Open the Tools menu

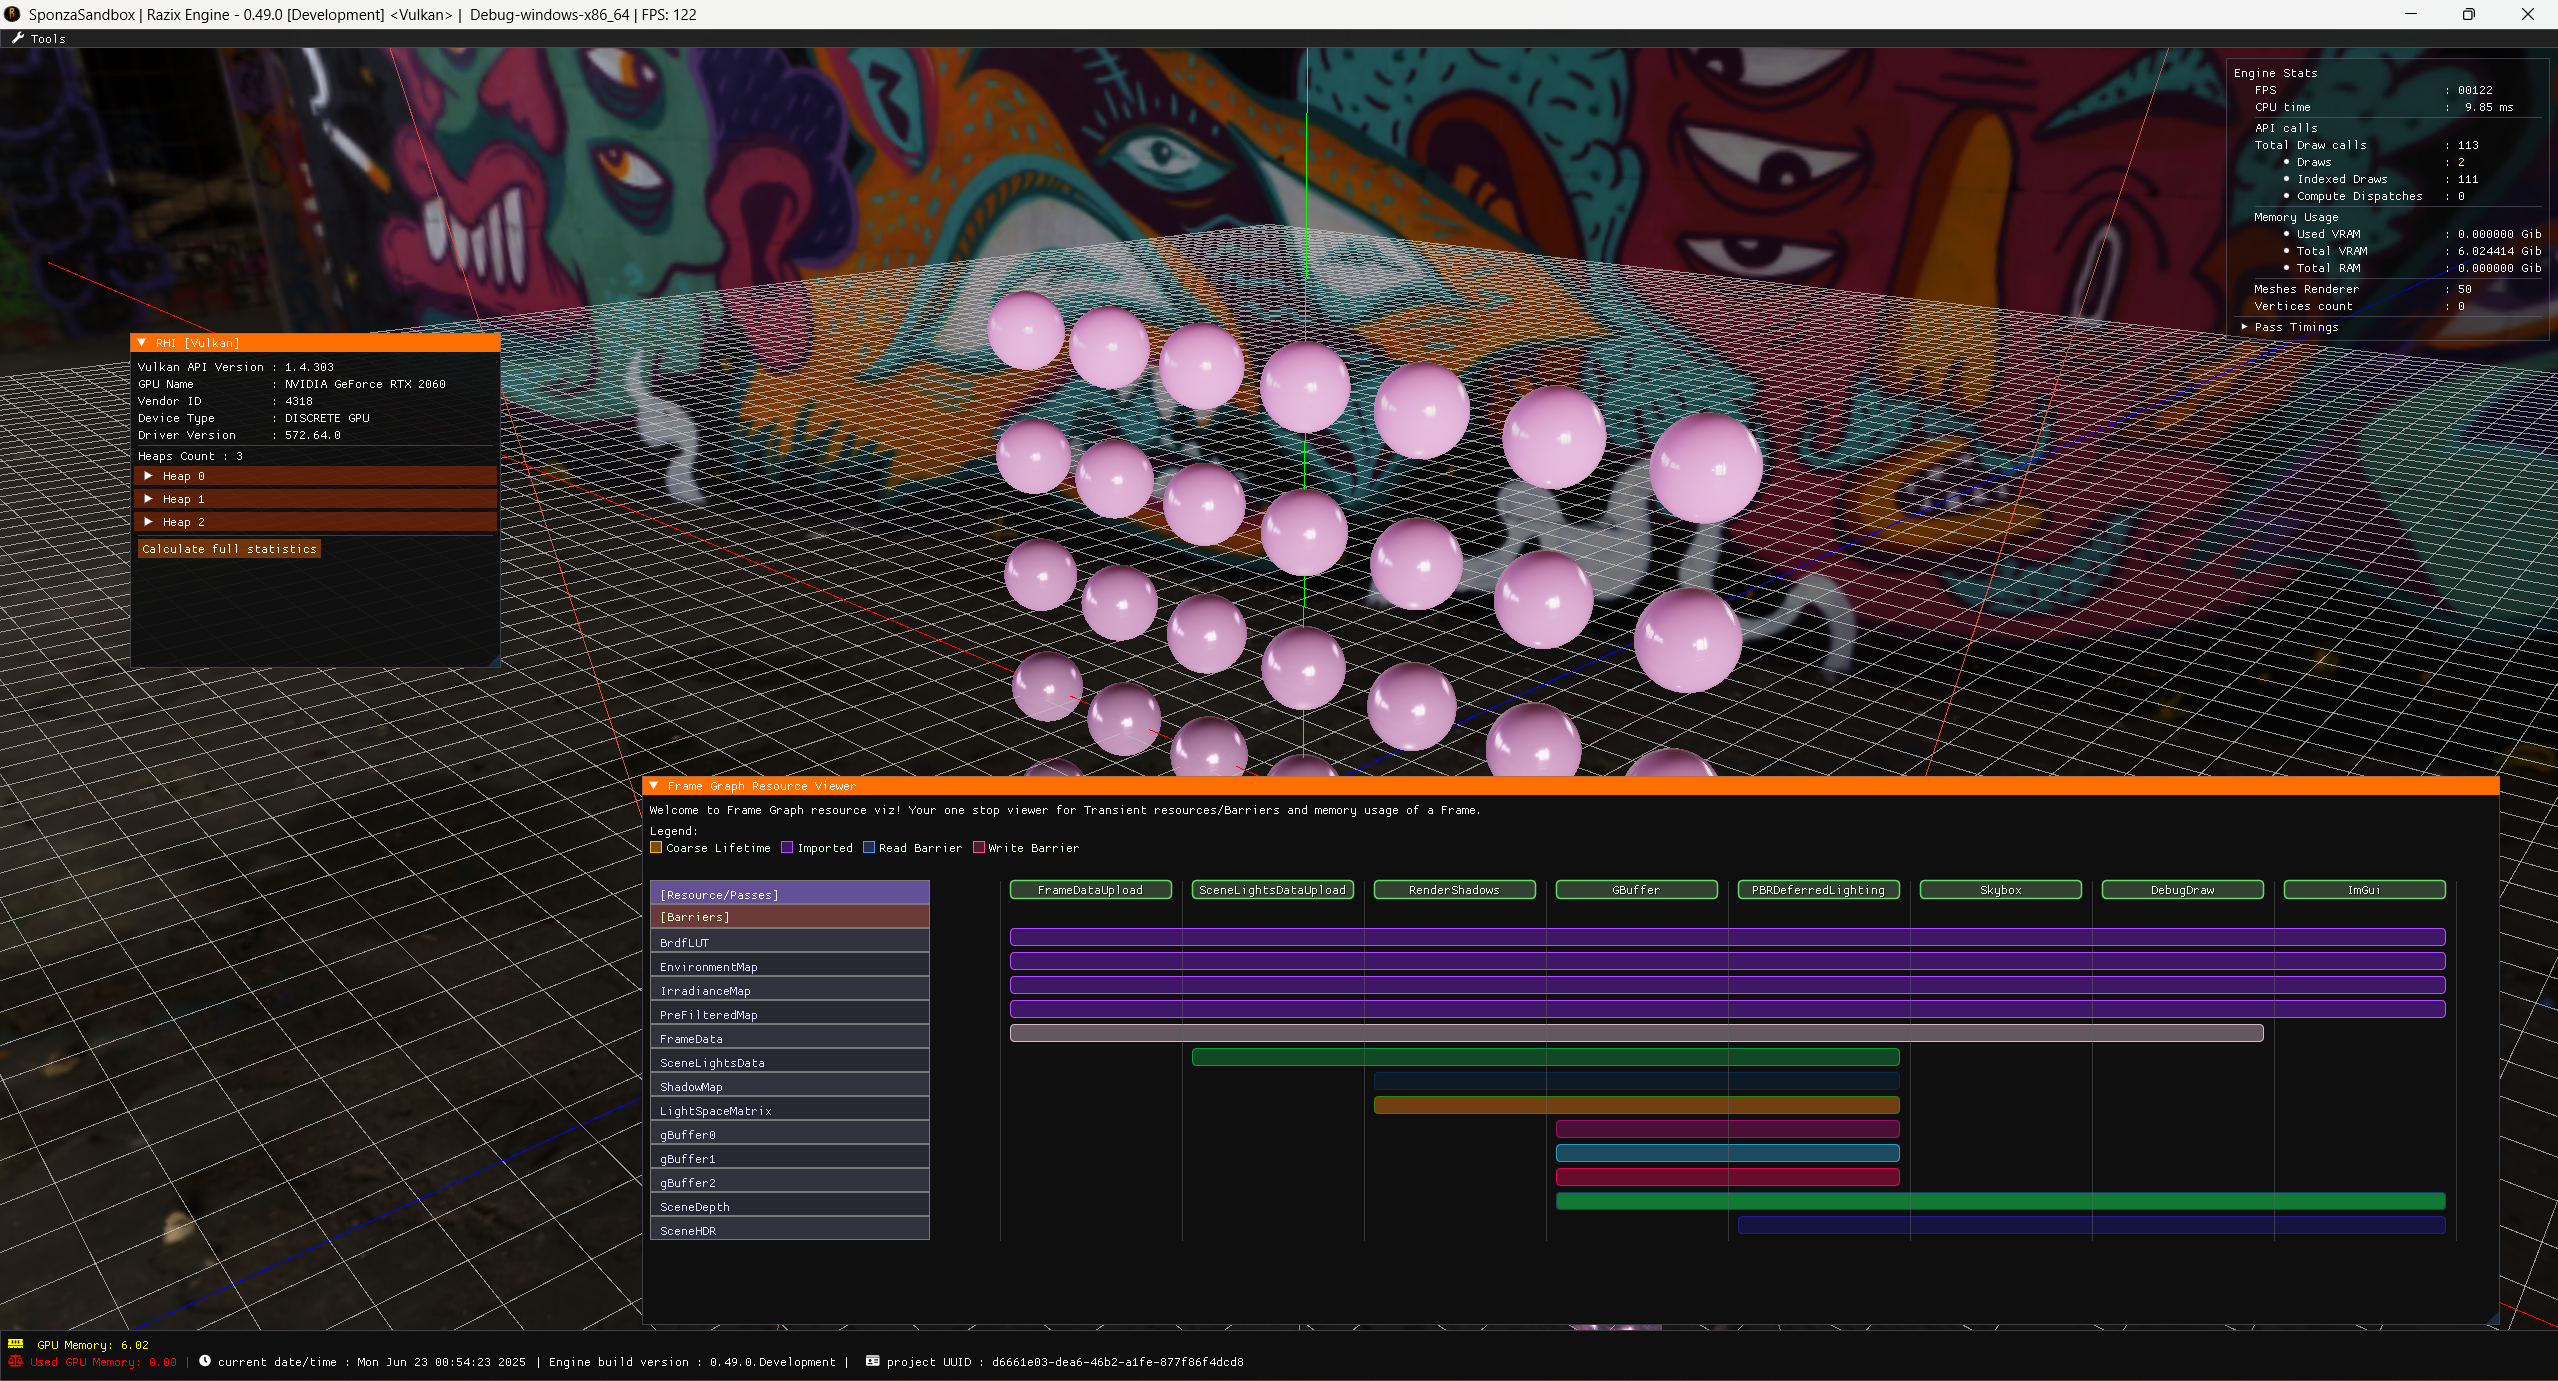click(x=48, y=39)
